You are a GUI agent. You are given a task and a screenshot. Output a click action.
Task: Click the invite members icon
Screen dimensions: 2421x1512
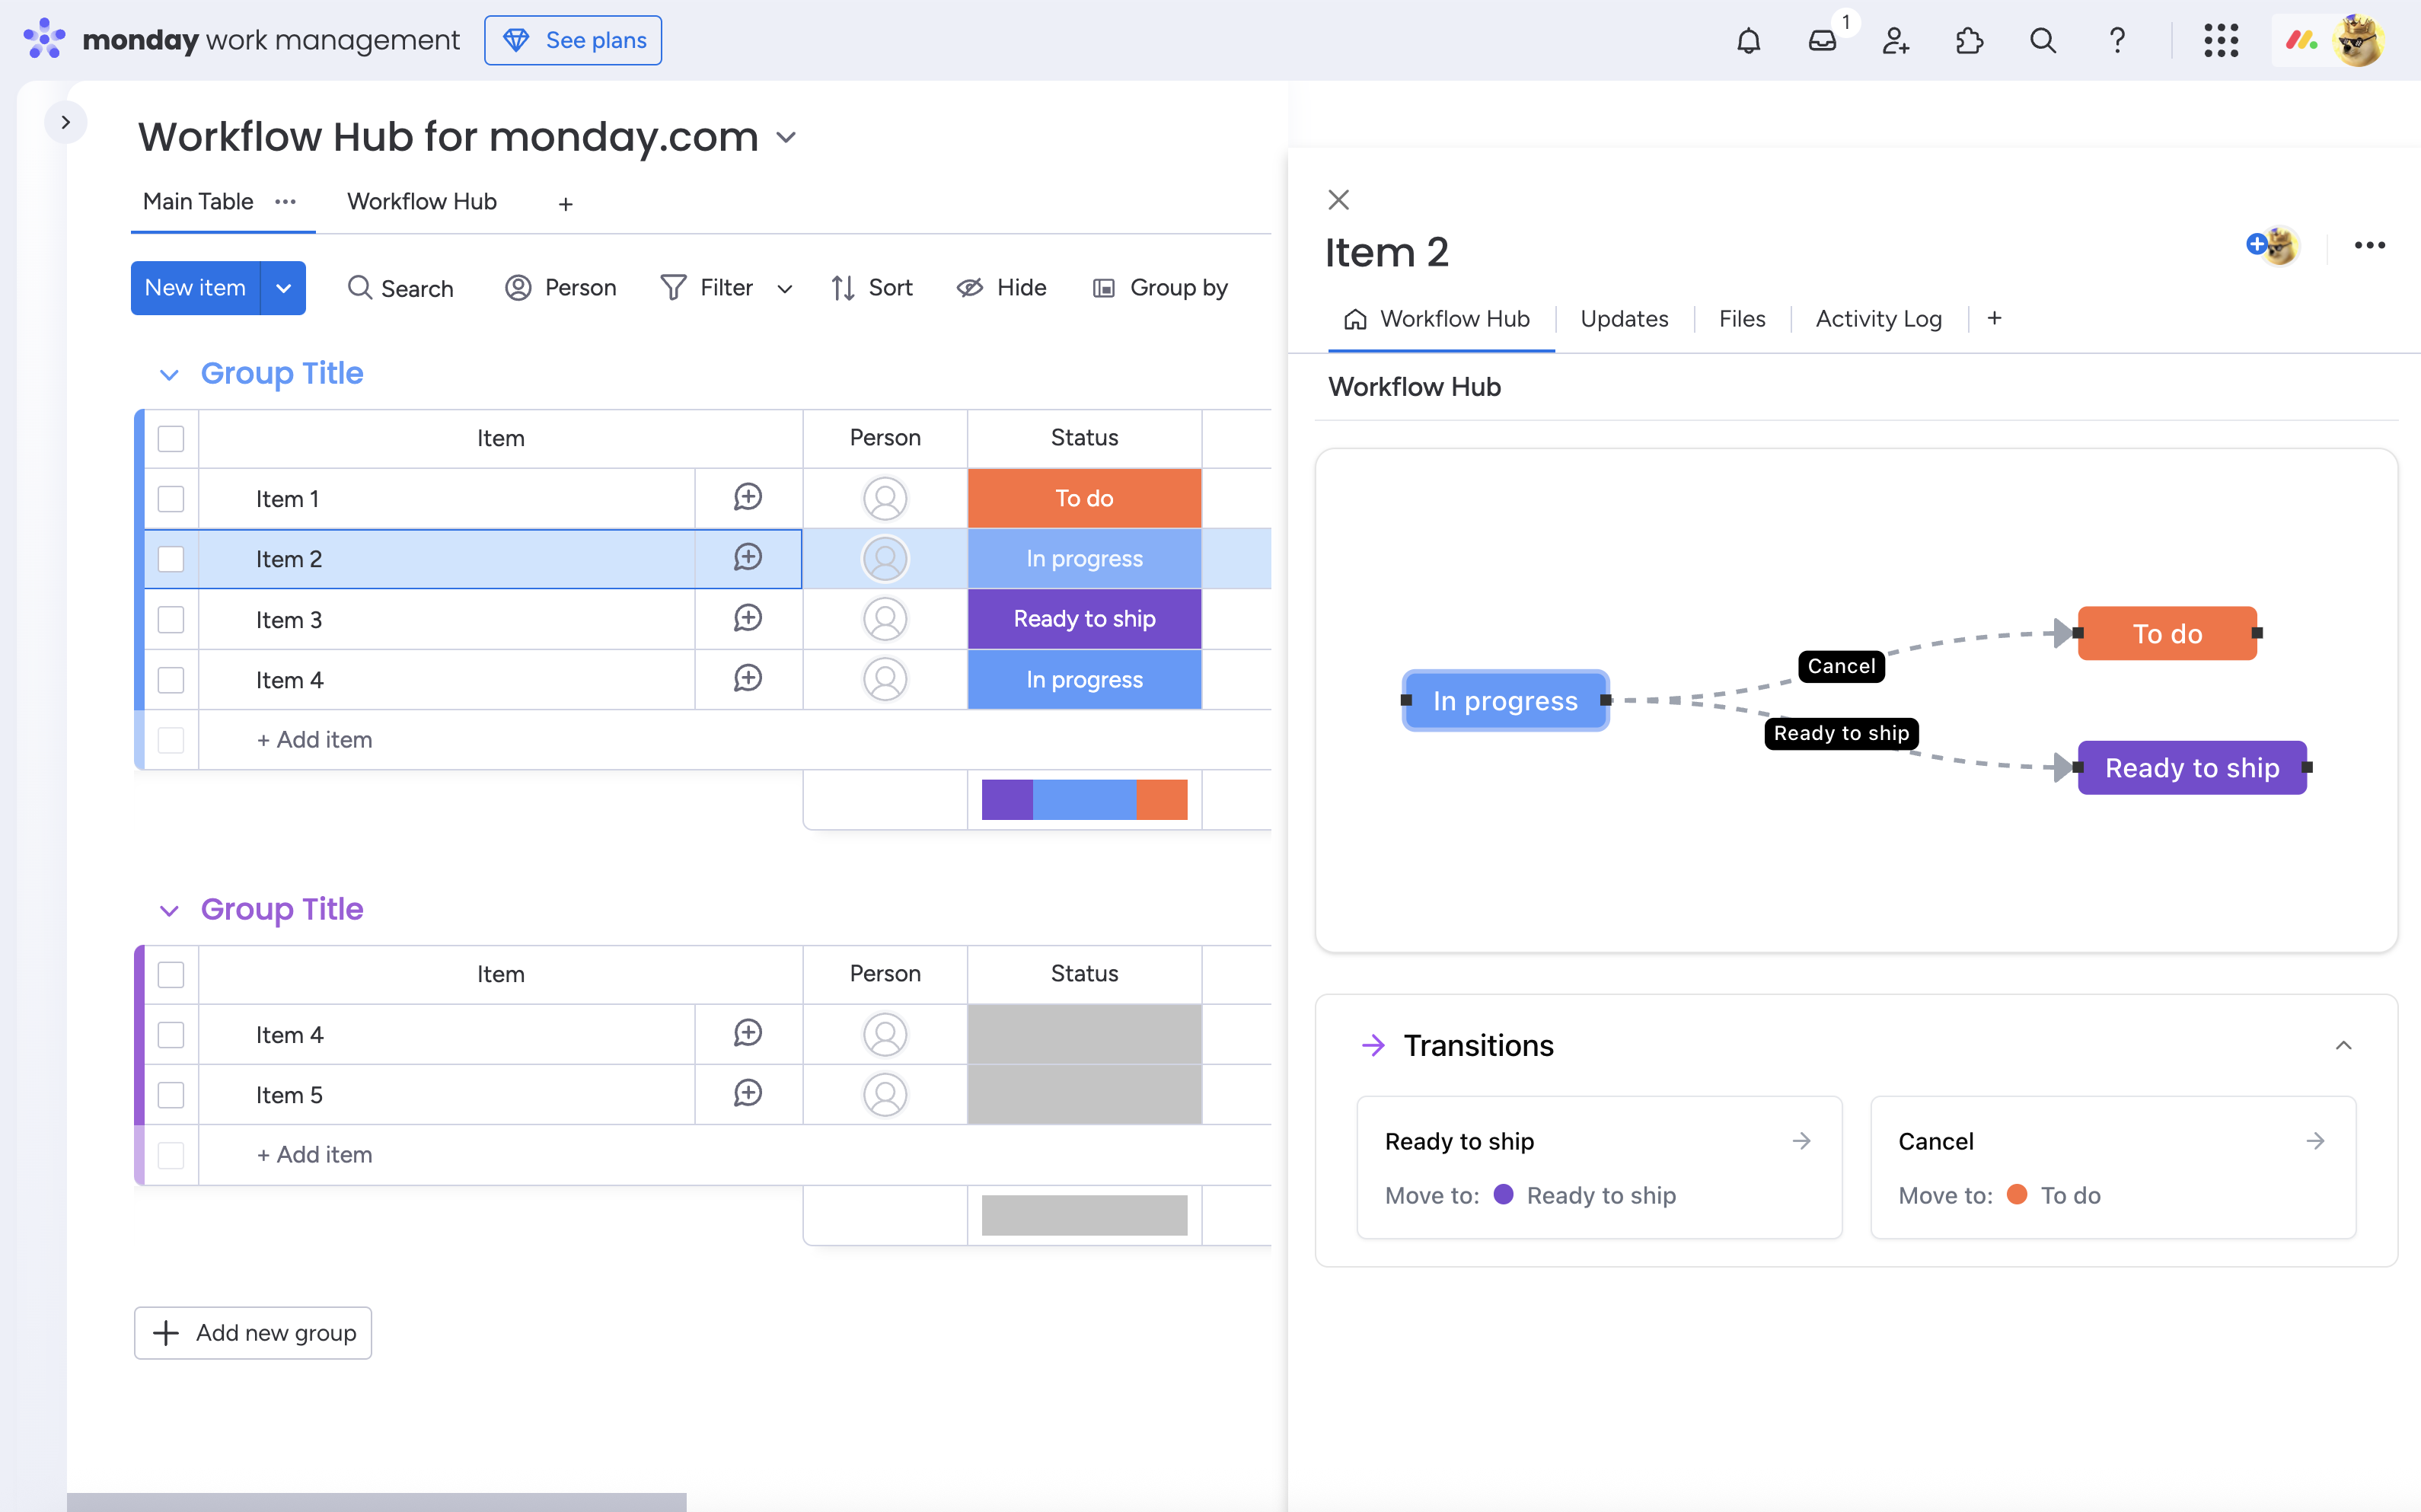coord(1895,41)
